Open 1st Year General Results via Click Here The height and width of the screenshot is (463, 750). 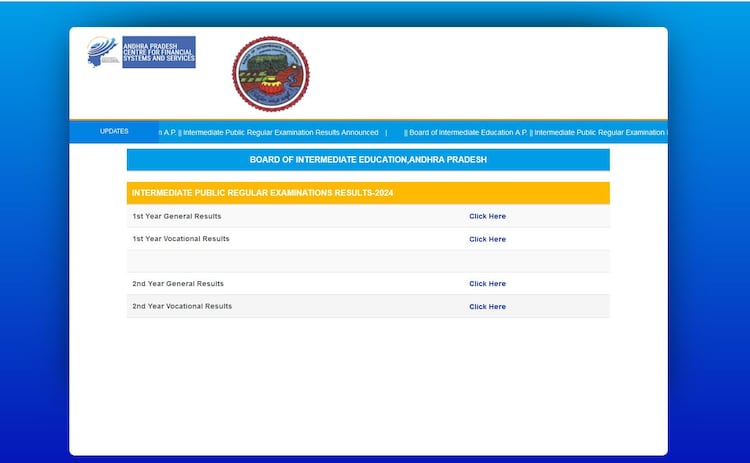487,216
